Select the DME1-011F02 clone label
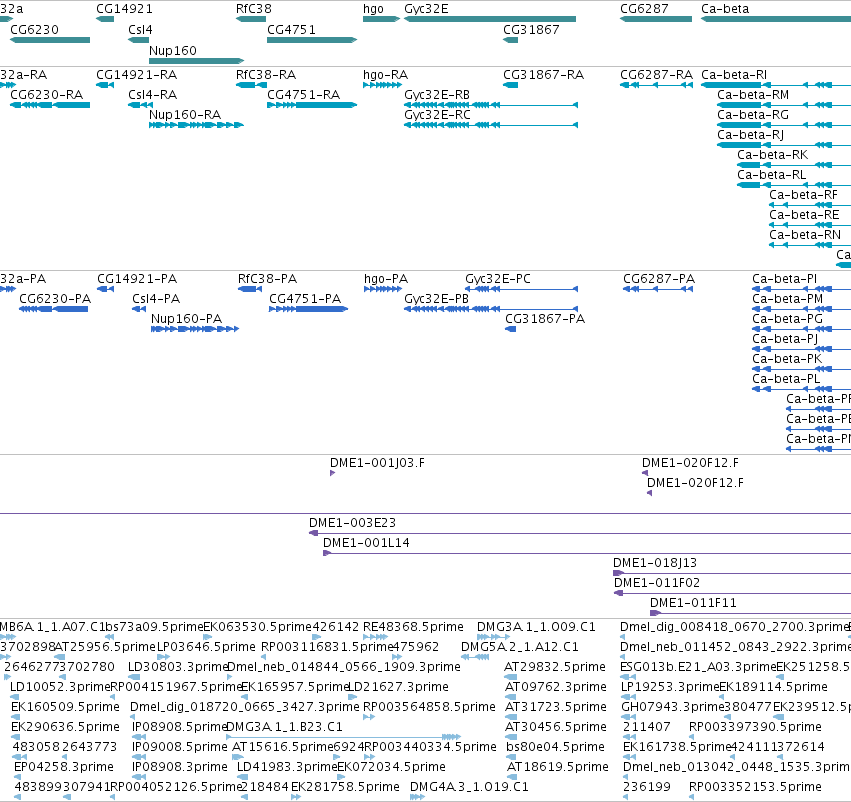This screenshot has width=851, height=802. [x=657, y=583]
